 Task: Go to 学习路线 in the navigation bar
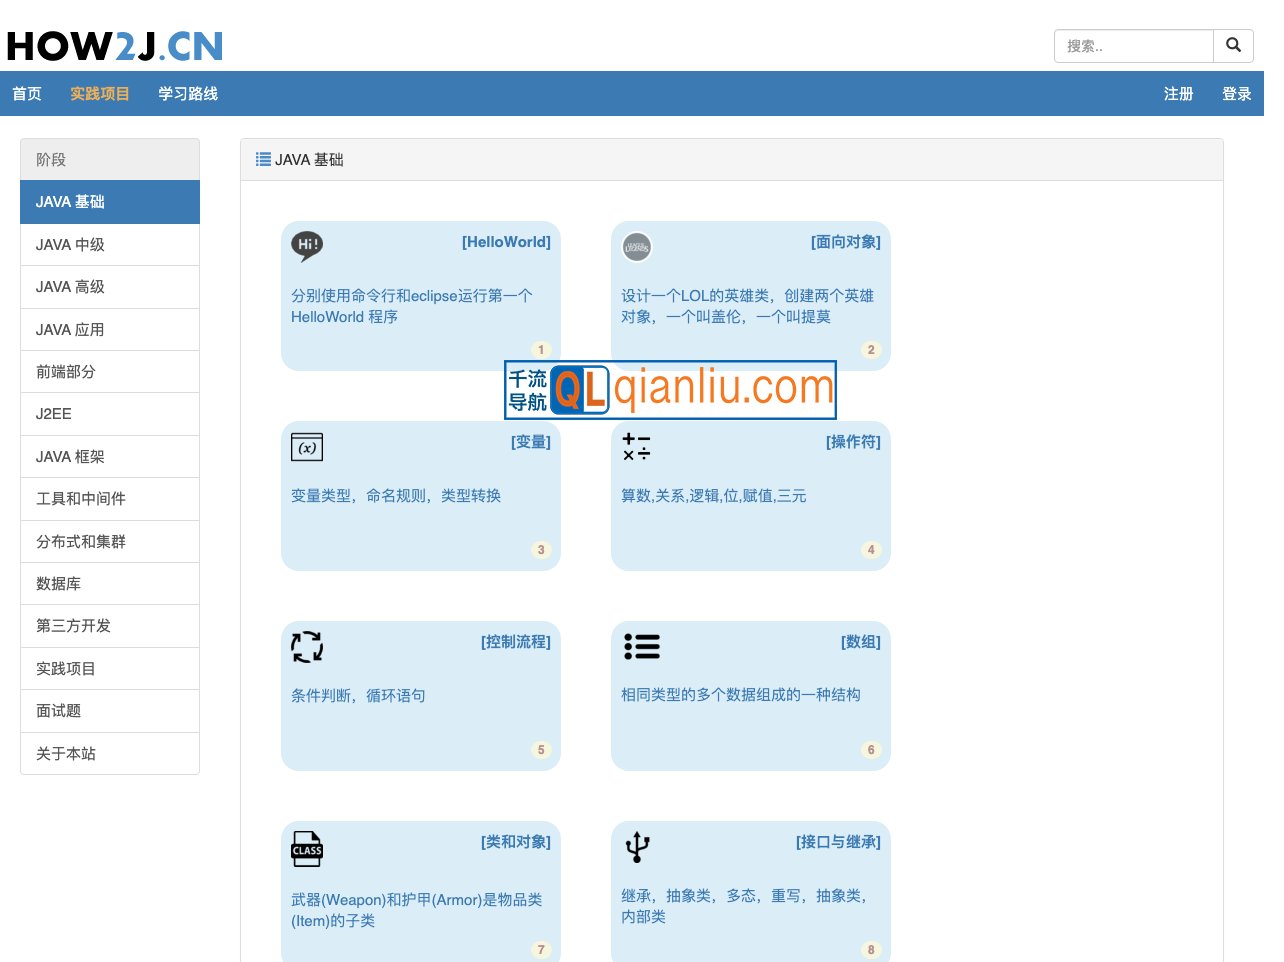pyautogui.click(x=188, y=94)
